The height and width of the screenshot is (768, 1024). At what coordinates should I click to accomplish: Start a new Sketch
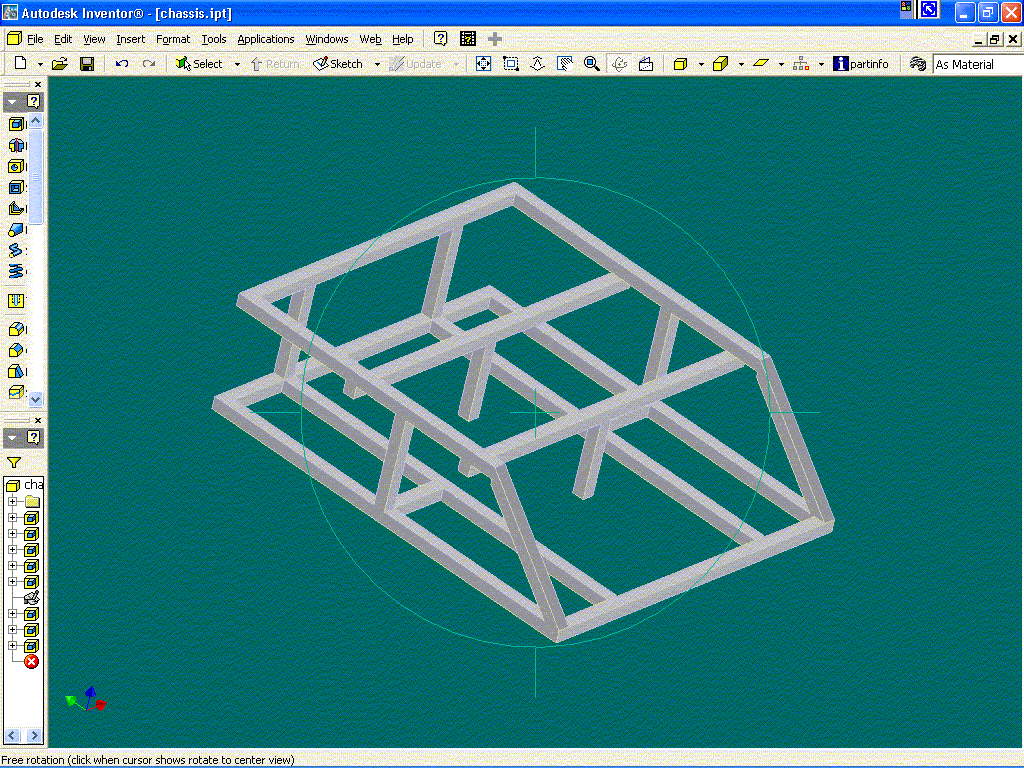coord(338,64)
